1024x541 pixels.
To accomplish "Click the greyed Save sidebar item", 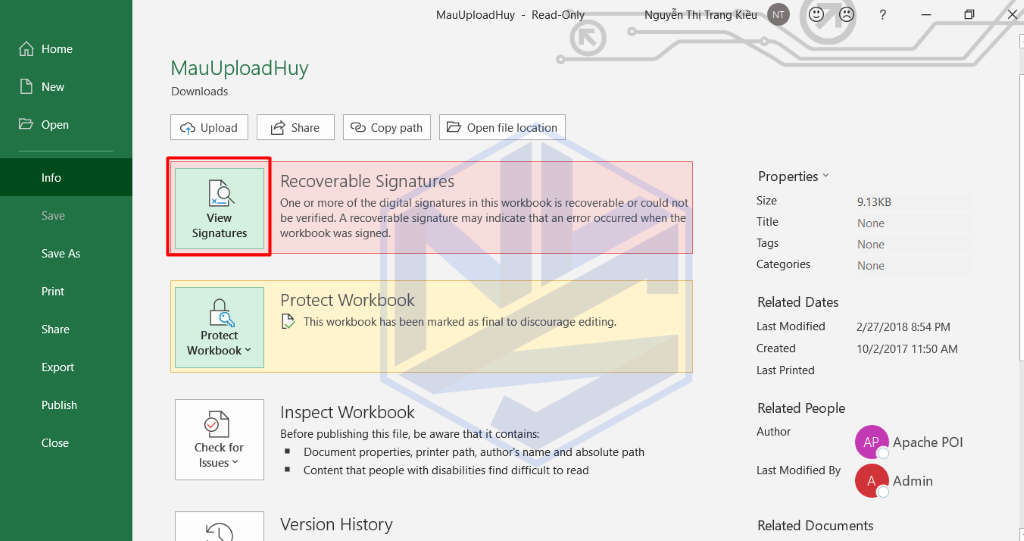I will (x=66, y=216).
